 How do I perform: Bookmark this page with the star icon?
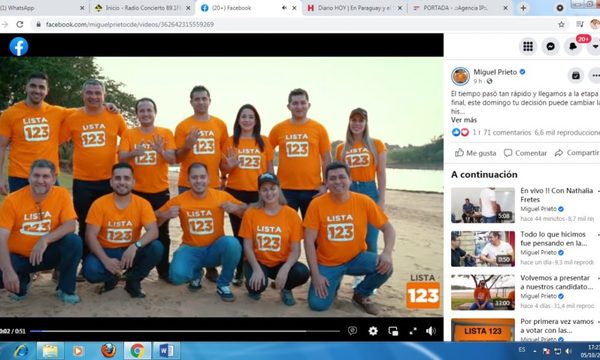tap(561, 24)
